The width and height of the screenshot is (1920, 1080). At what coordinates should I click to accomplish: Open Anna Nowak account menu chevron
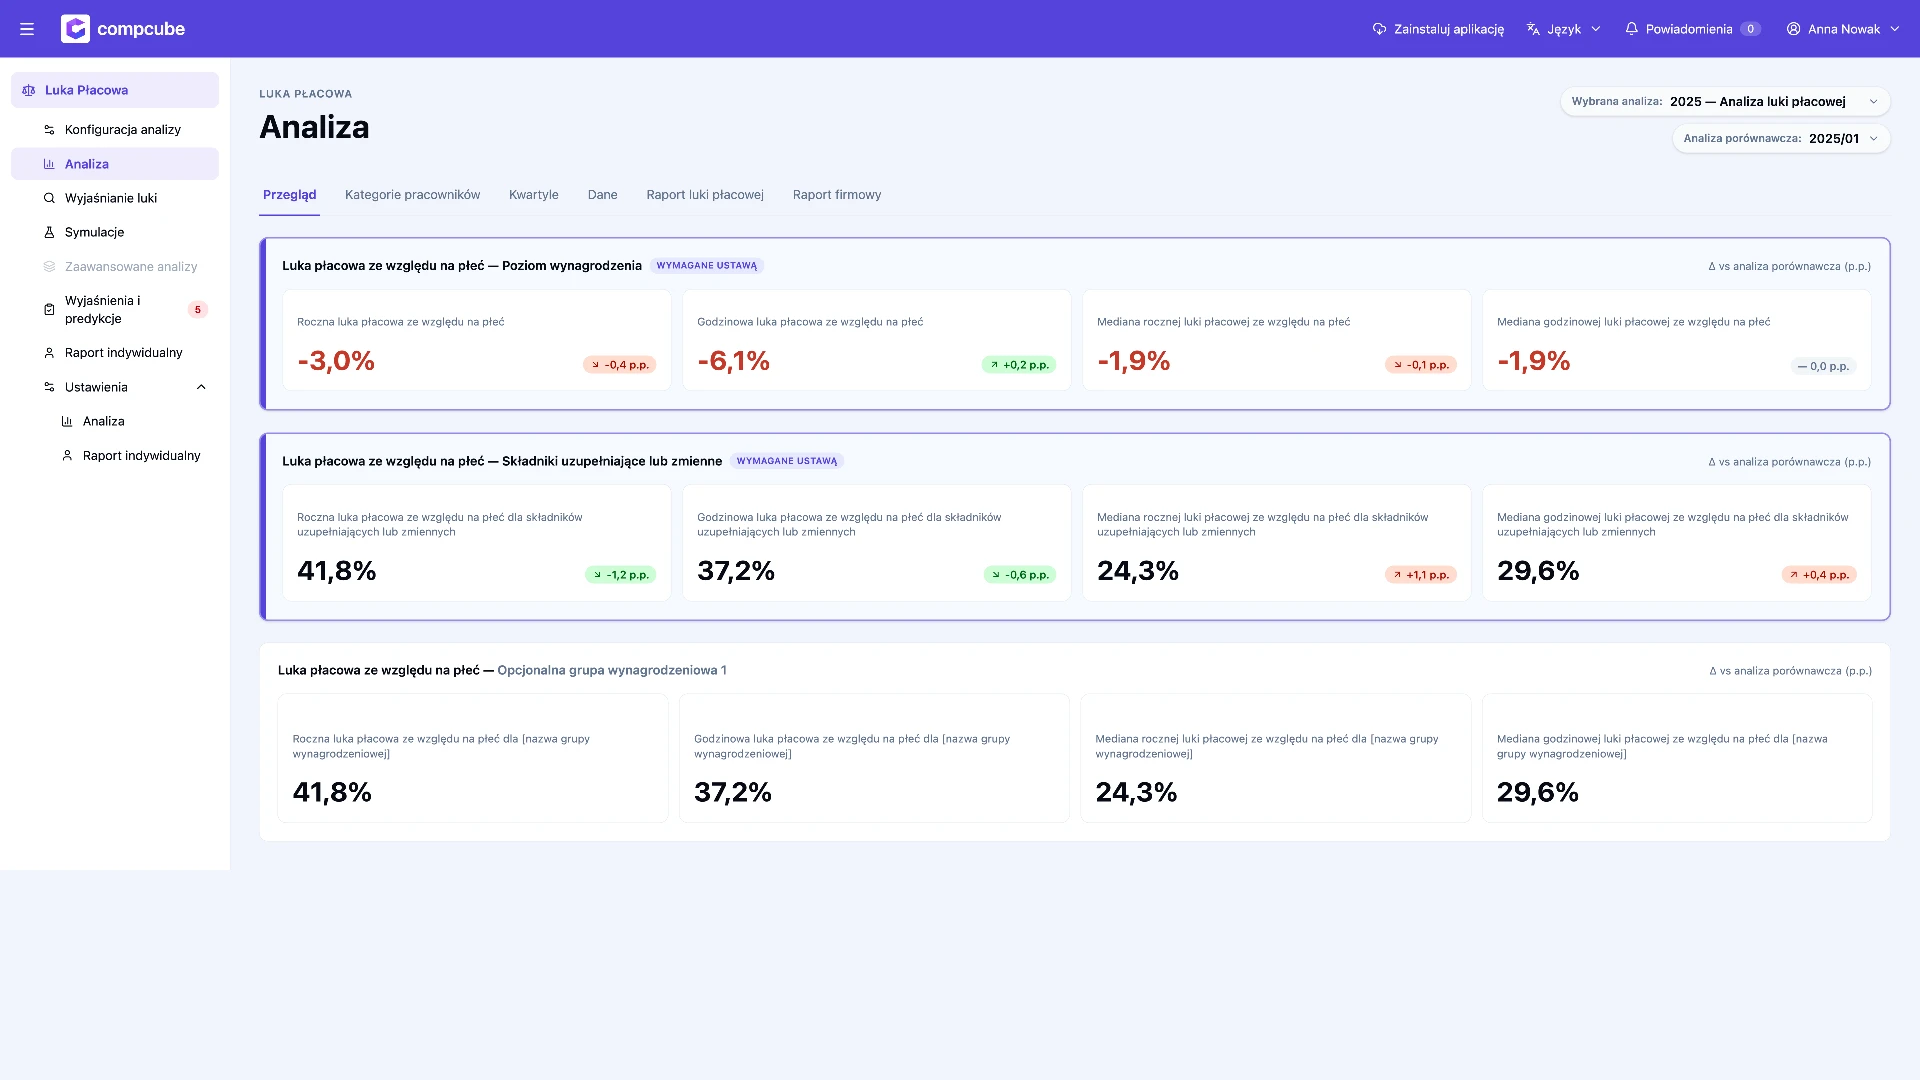[x=1894, y=29]
